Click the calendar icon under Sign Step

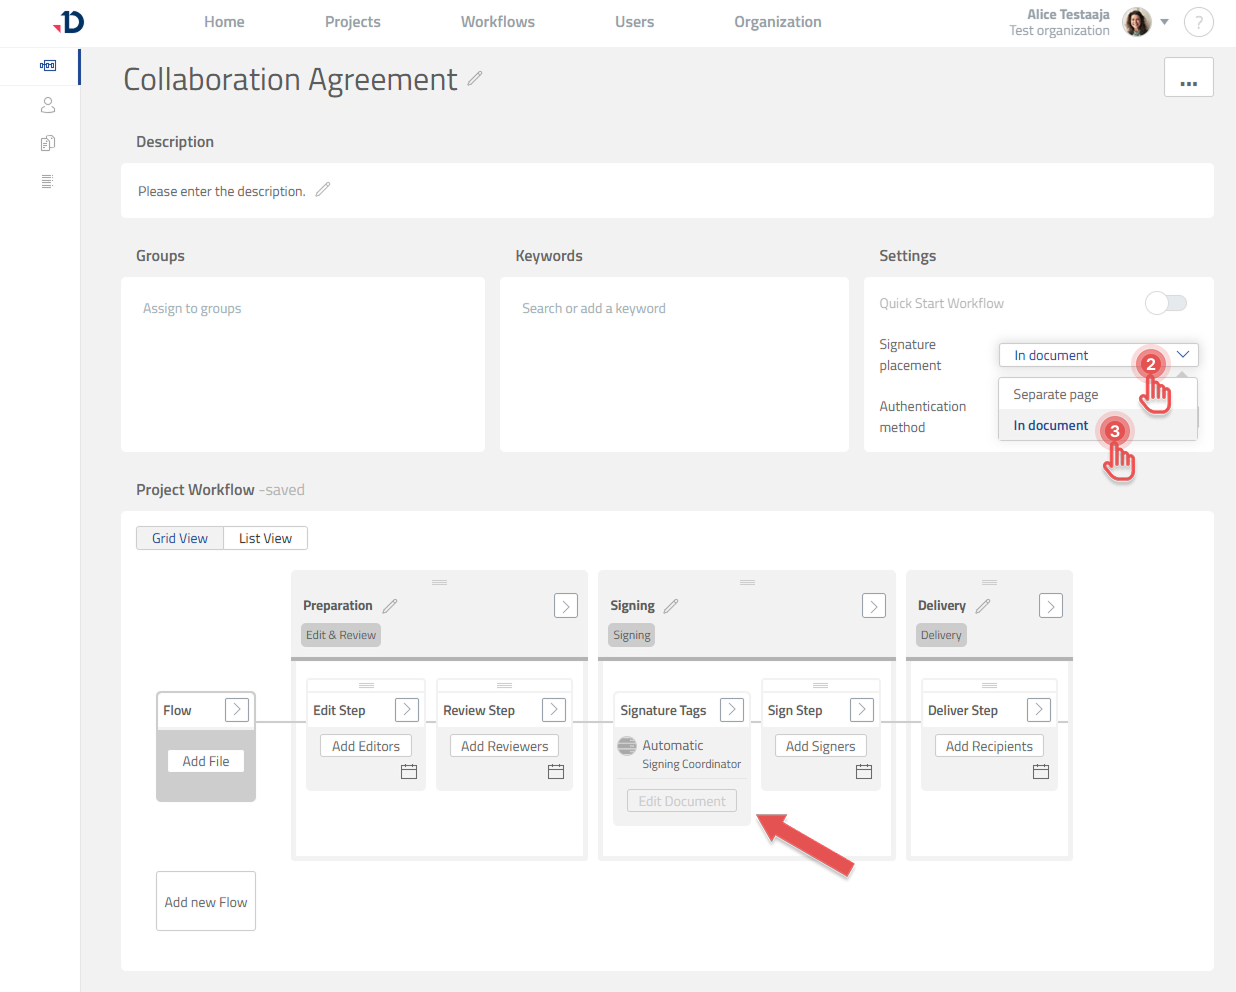[864, 771]
